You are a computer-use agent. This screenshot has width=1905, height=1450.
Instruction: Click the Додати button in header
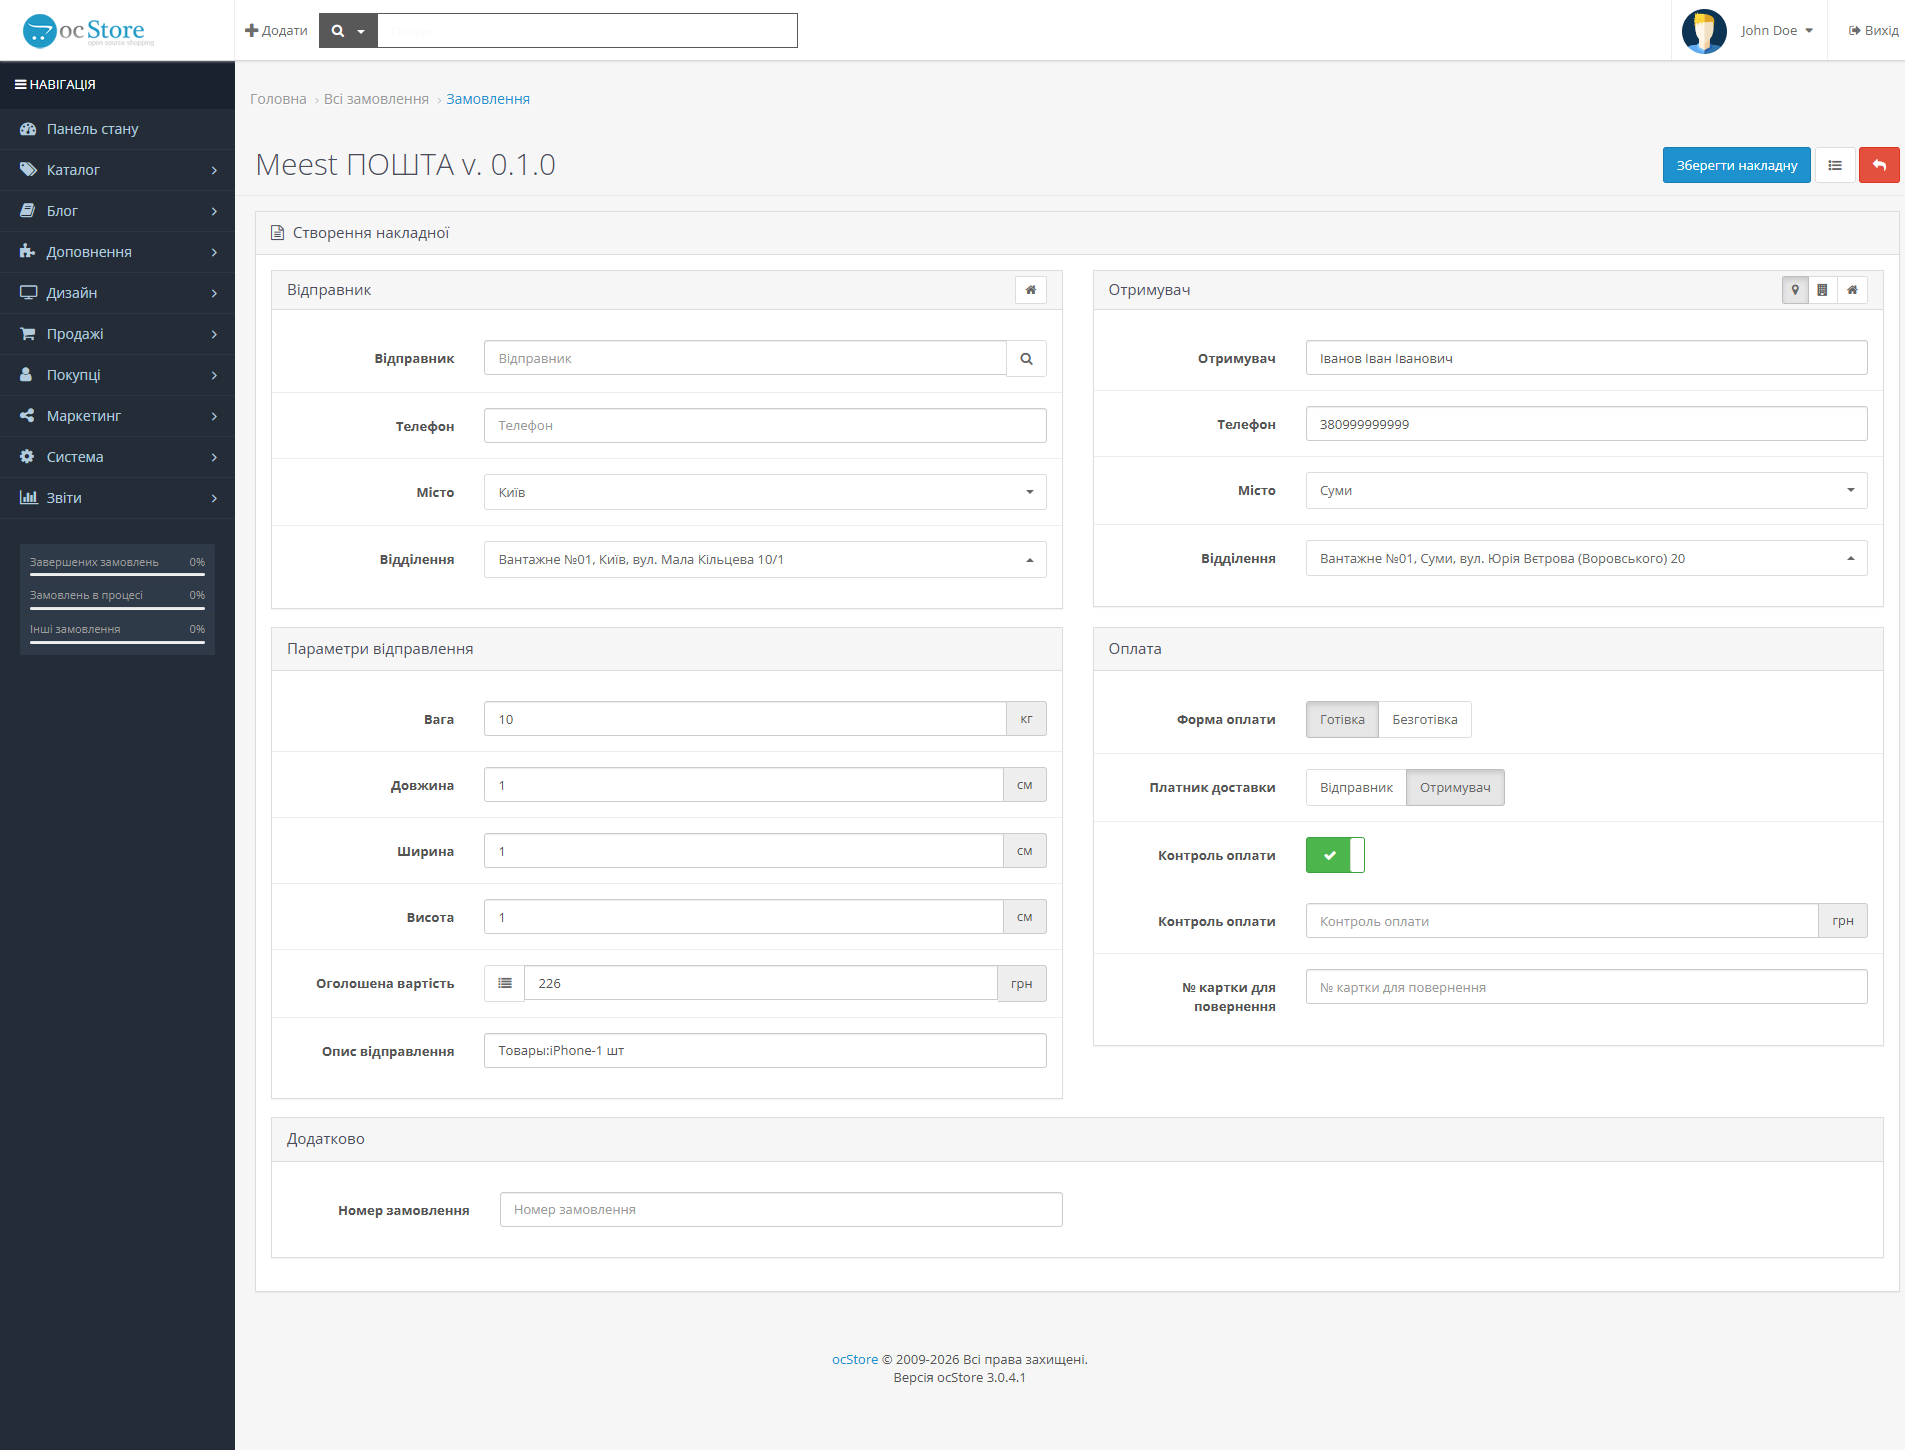[x=276, y=31]
